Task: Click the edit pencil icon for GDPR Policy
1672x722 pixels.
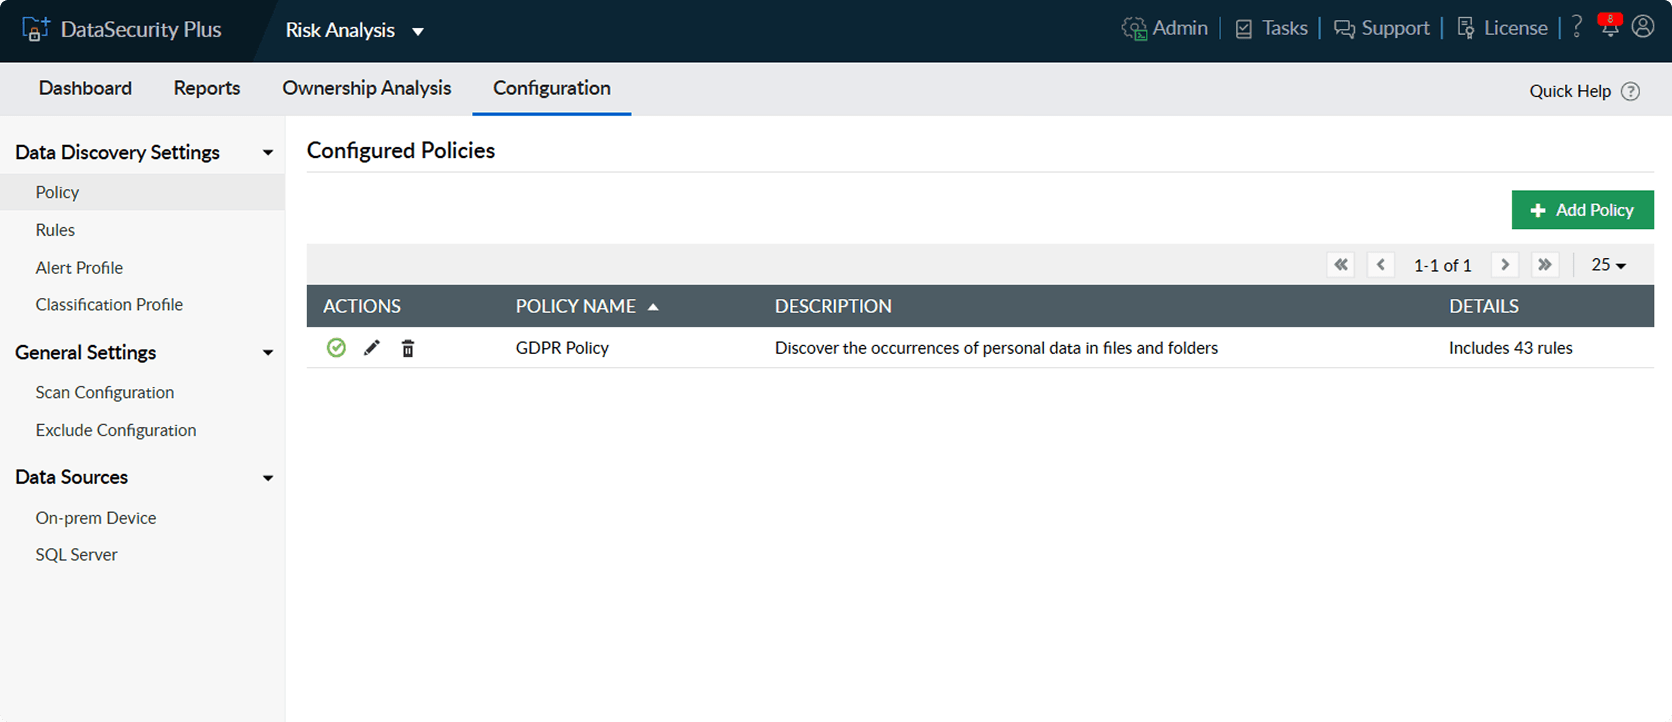Action: (x=372, y=348)
